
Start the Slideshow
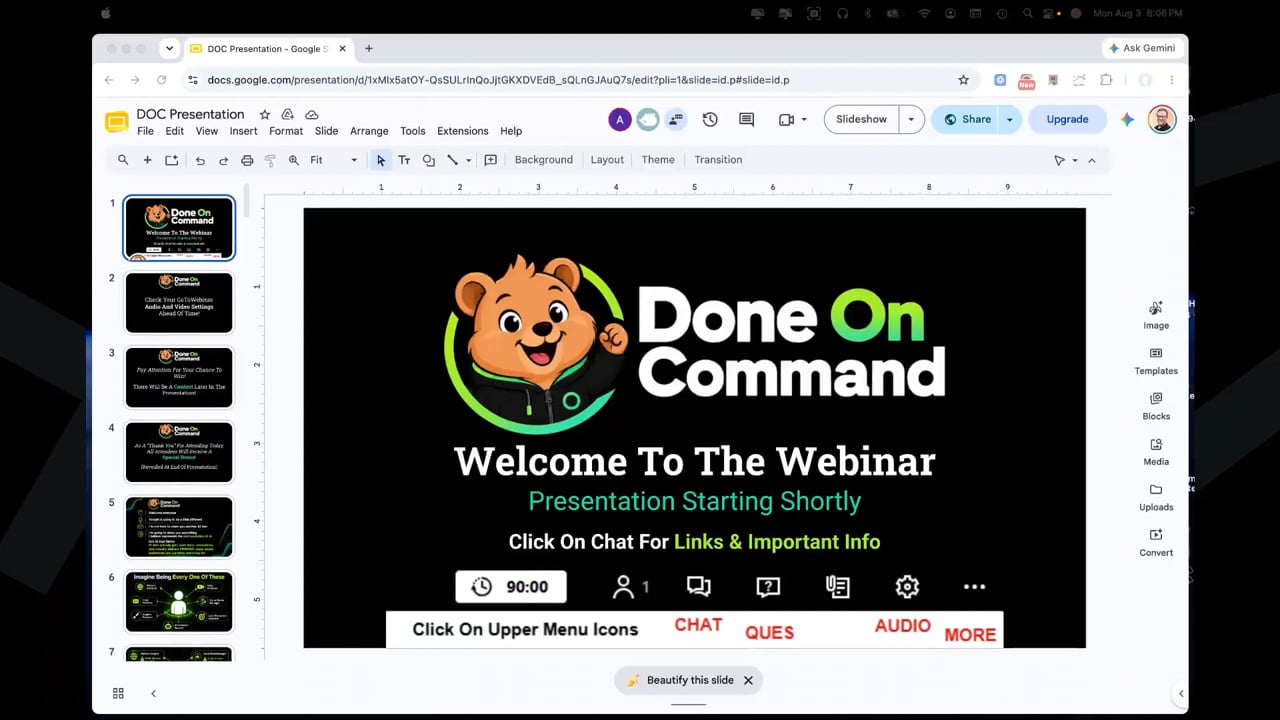pyautogui.click(x=861, y=119)
